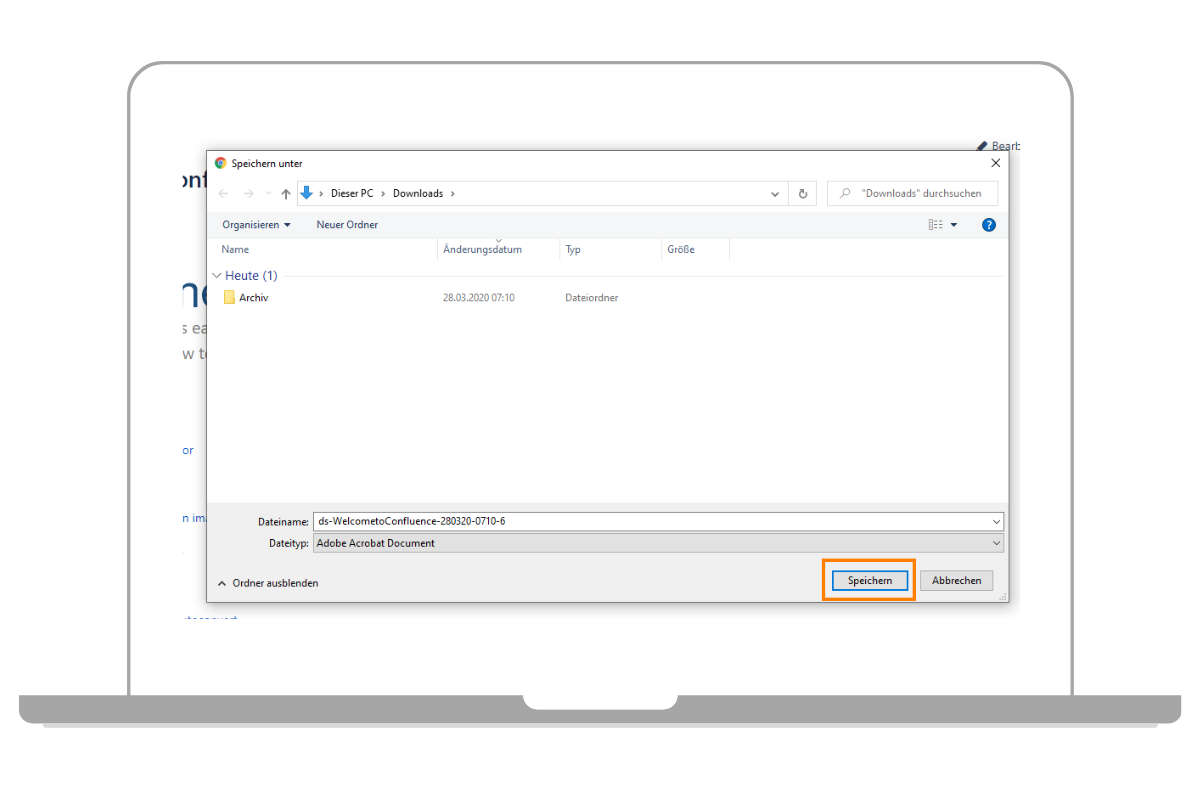Click the change view layout icon
Screen dimensions: 1200x790
coord(935,225)
